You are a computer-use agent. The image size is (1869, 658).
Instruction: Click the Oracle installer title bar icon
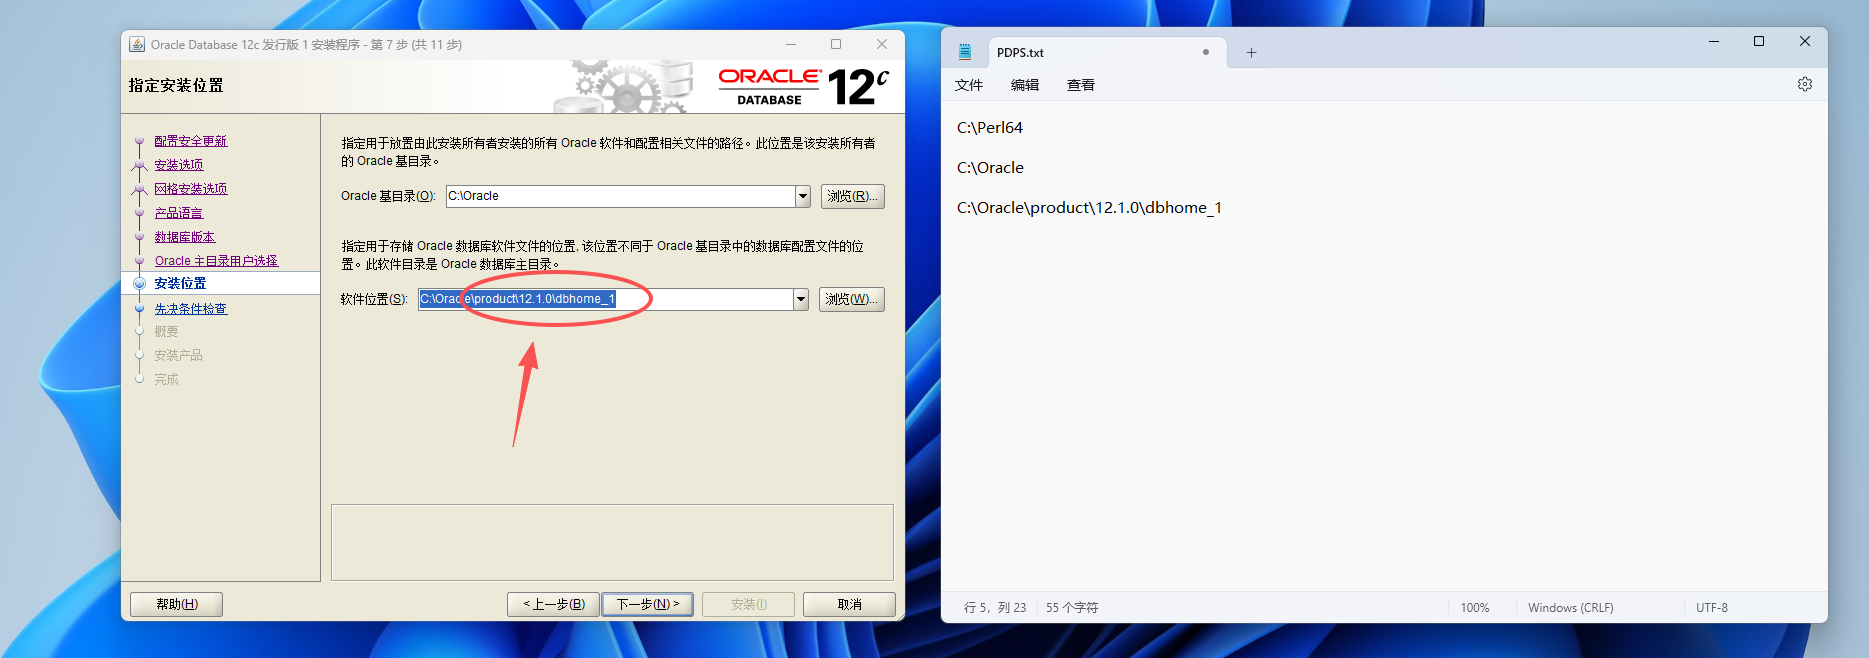[x=137, y=44]
